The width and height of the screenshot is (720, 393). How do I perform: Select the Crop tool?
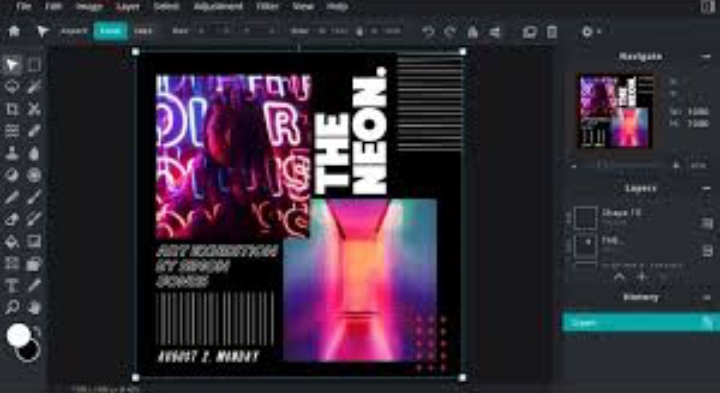pos(11,109)
